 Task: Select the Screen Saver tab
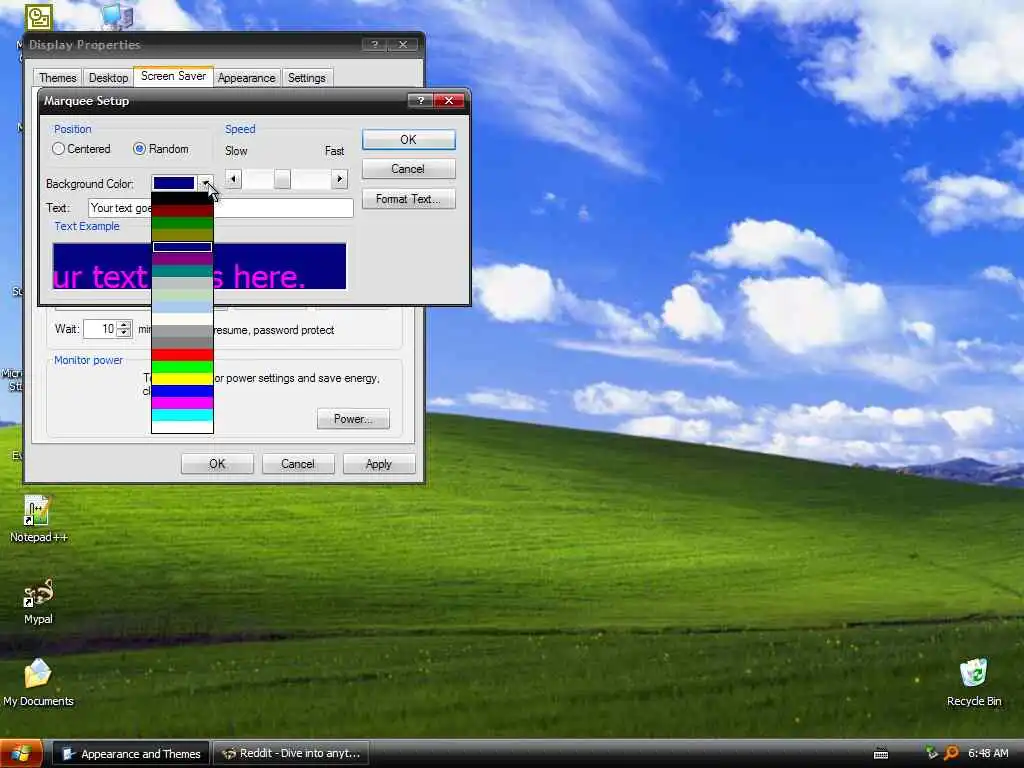coord(173,76)
